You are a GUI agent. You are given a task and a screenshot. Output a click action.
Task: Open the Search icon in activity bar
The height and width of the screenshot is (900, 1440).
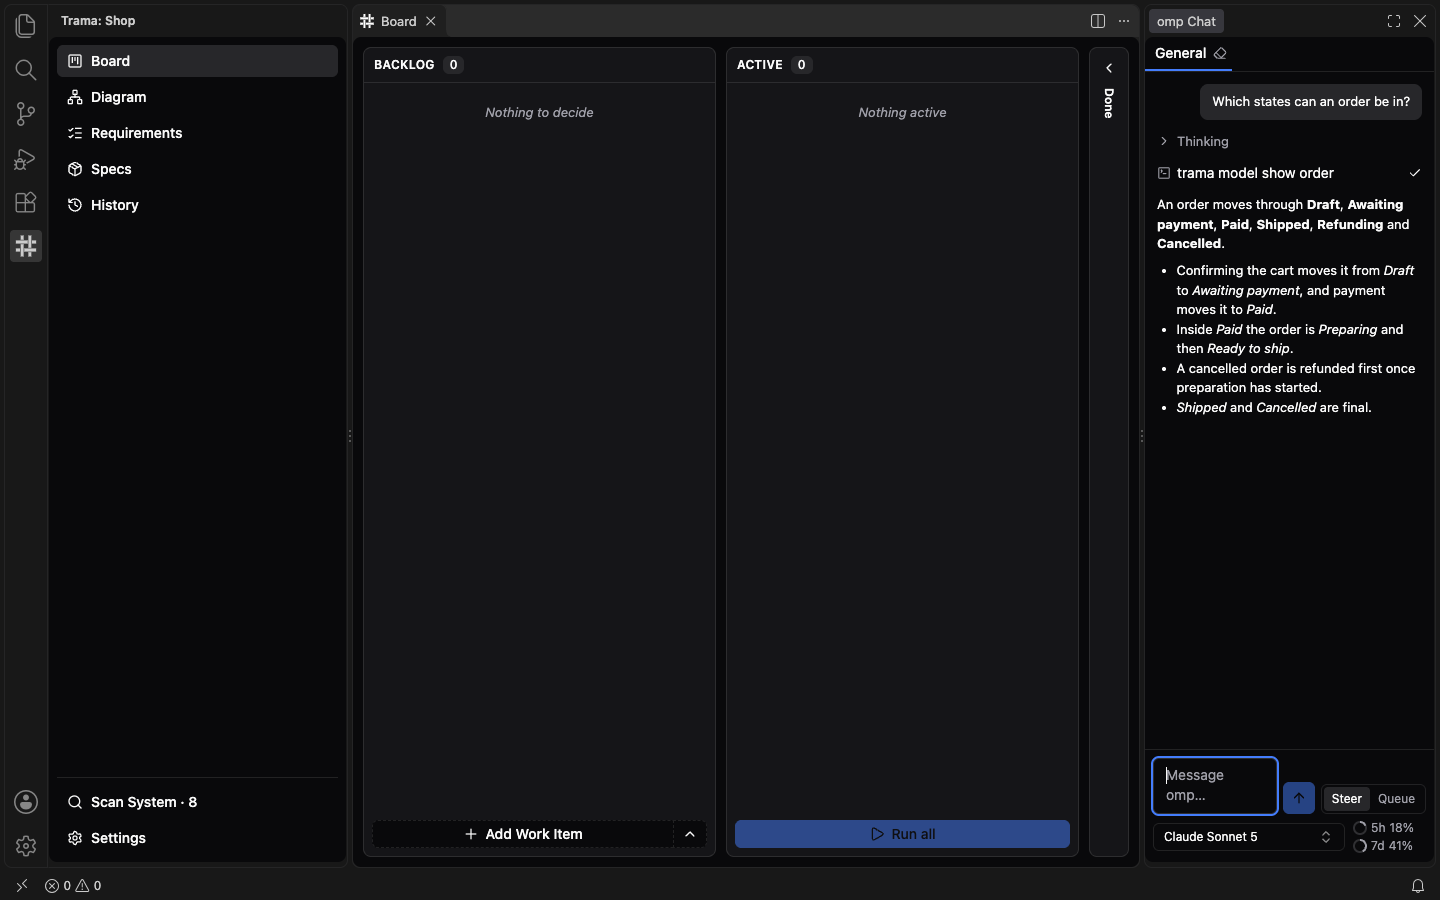(26, 70)
